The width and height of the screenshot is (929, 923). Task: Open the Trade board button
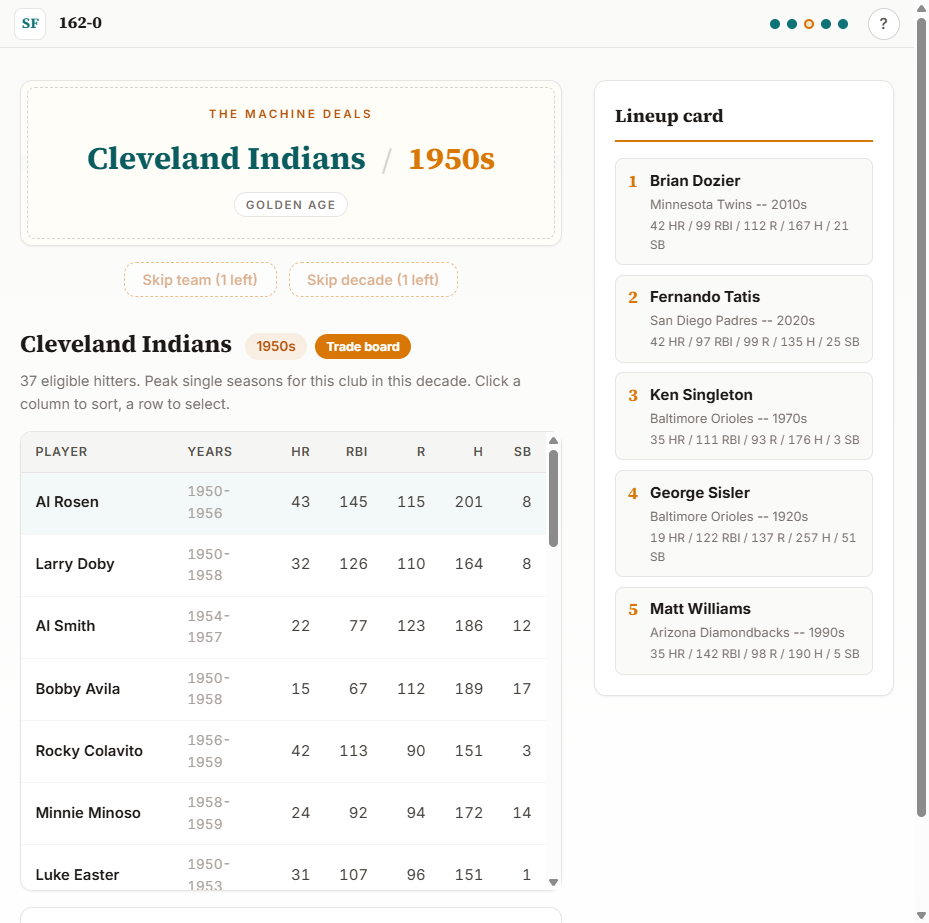[x=363, y=347]
